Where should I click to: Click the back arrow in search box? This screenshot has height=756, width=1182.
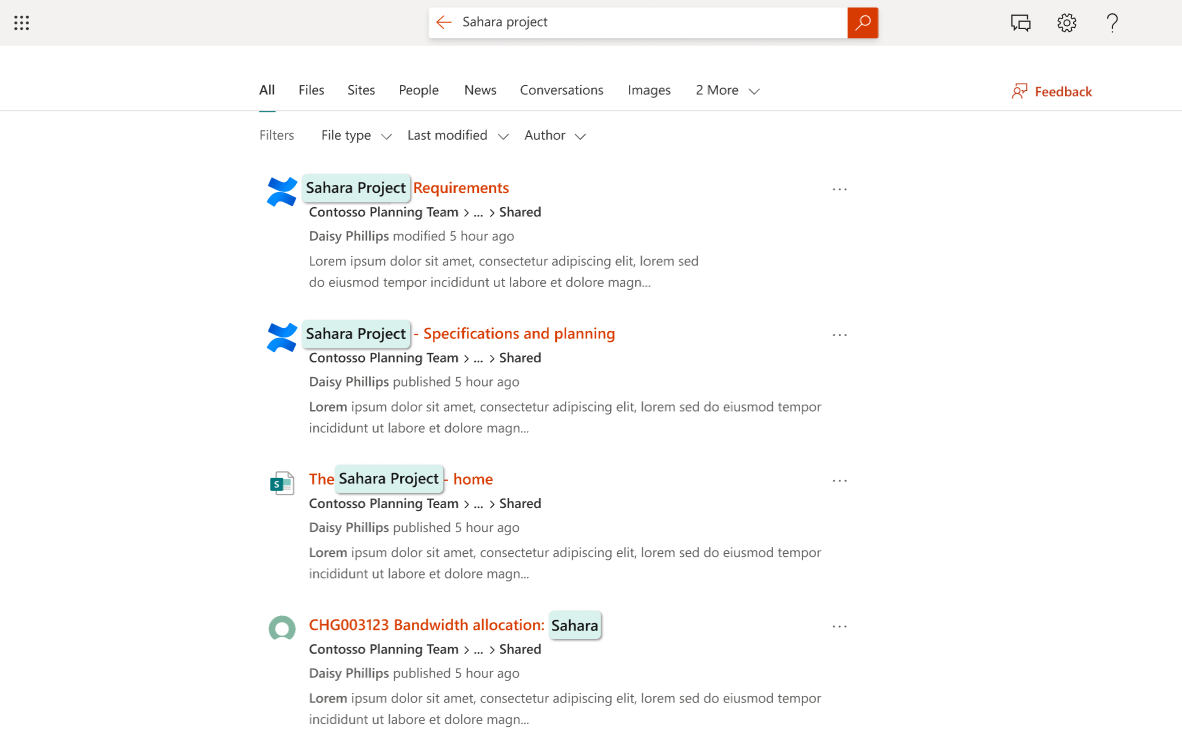point(444,23)
